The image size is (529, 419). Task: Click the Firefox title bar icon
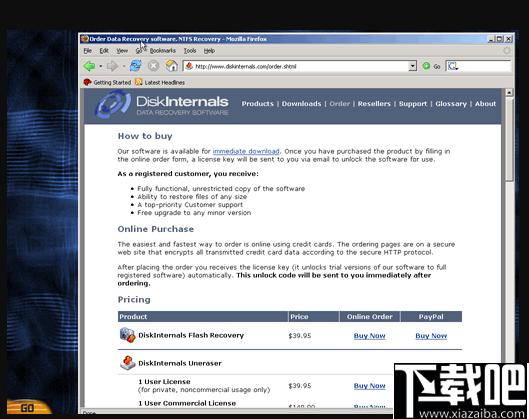[84, 39]
